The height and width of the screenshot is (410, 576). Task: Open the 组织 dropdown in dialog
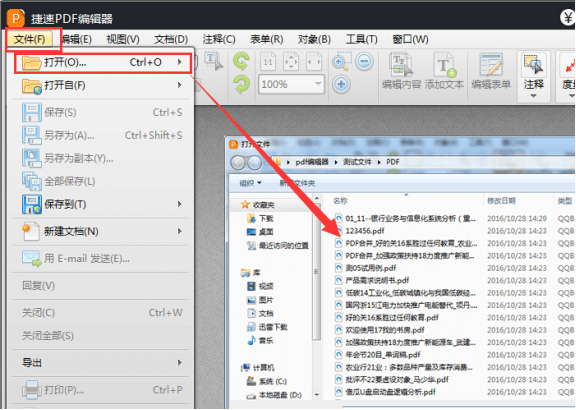(250, 183)
